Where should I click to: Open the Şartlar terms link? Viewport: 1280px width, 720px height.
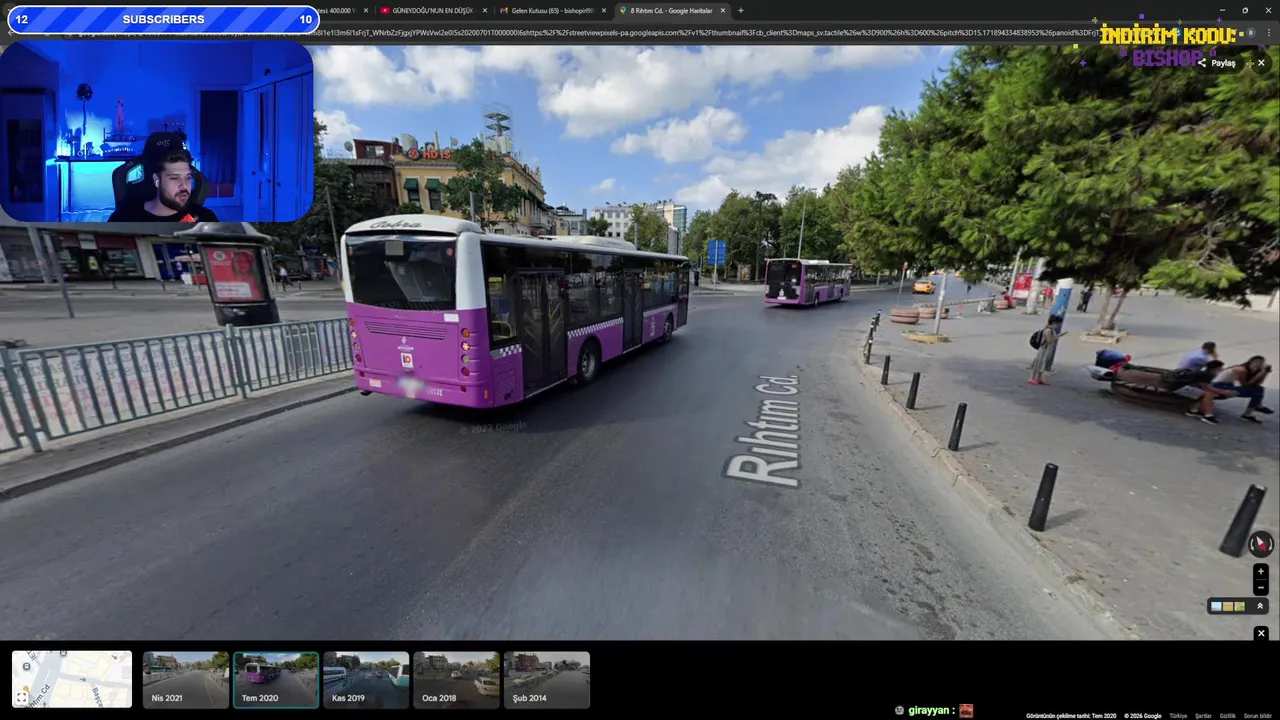point(1203,716)
